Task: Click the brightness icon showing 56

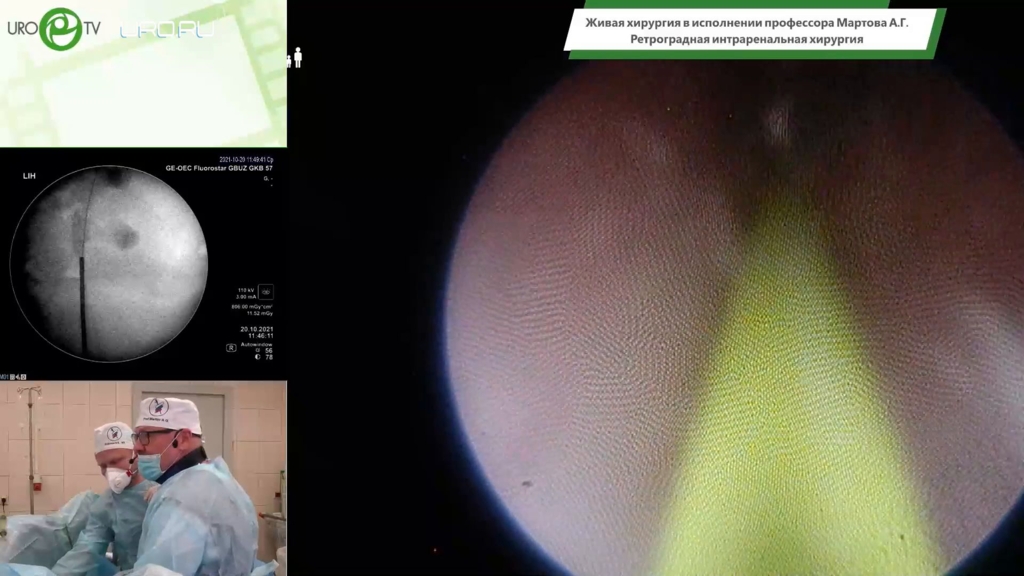Action: point(258,350)
